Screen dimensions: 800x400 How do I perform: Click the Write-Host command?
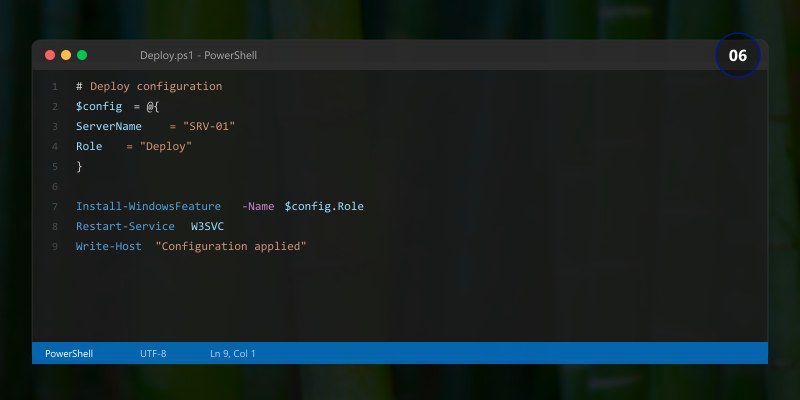pos(109,246)
